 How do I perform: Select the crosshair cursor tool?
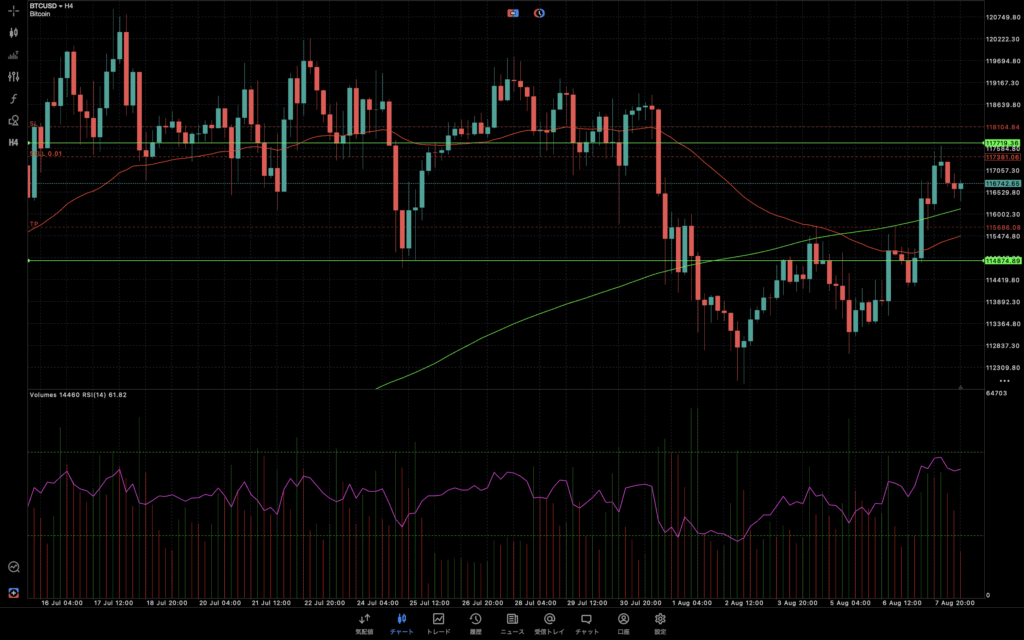click(x=14, y=10)
